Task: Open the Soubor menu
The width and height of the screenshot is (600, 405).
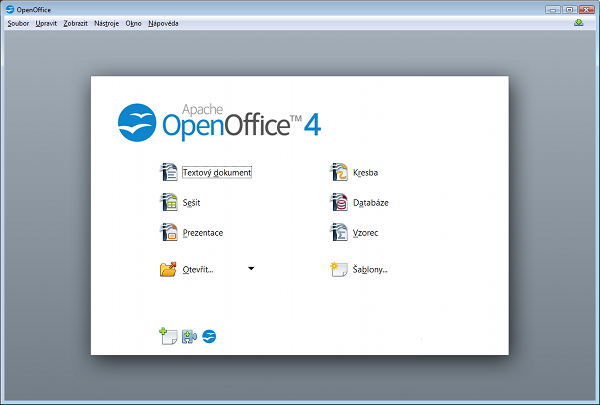Action: 18,23
